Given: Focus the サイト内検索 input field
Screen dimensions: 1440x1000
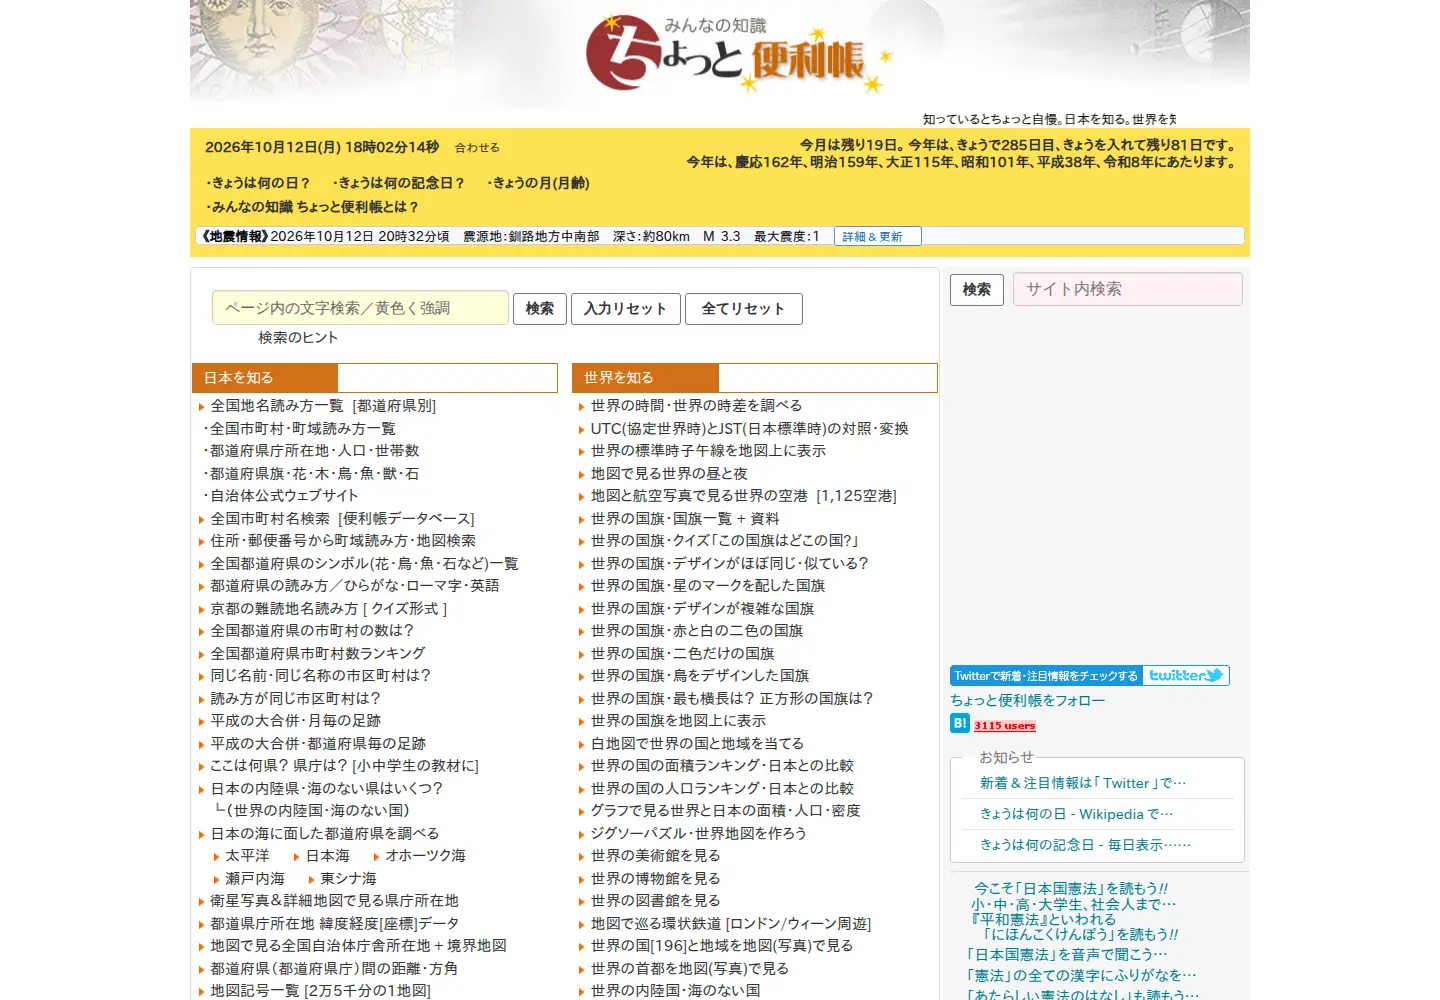Looking at the screenshot, I should tap(1128, 289).
